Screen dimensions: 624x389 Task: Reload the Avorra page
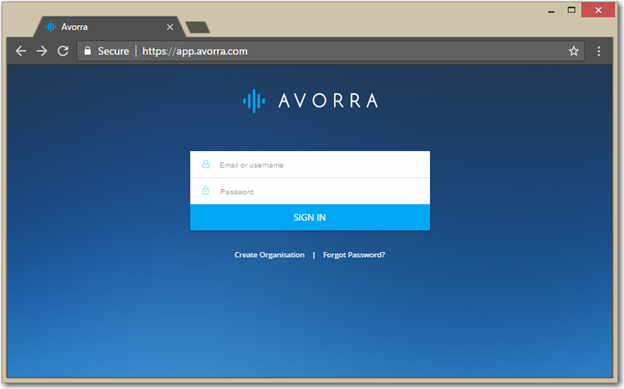pyautogui.click(x=63, y=51)
